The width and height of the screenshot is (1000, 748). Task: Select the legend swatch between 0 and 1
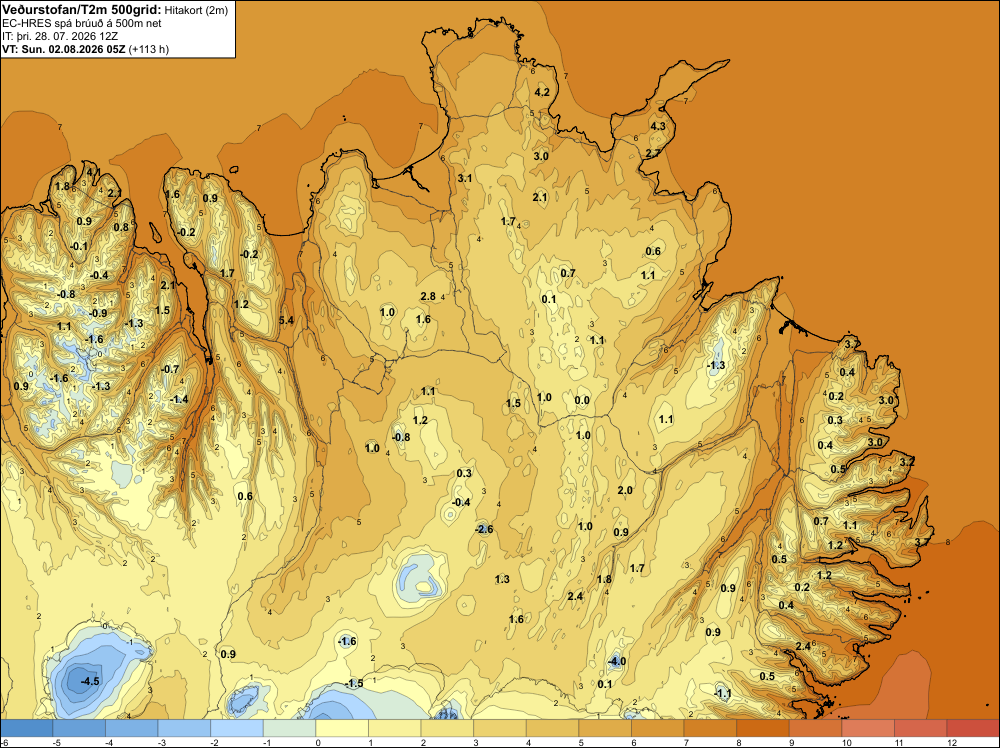pos(342,728)
